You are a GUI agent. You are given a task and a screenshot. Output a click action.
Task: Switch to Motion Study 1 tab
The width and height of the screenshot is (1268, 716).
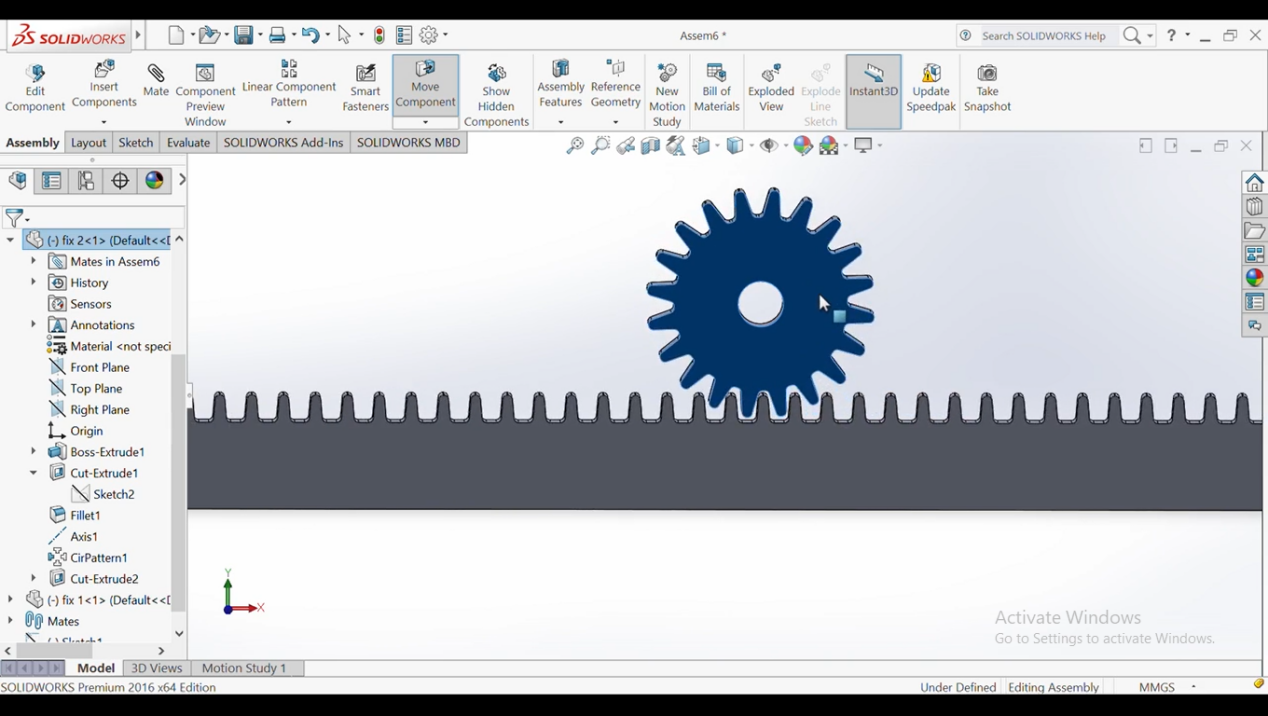point(244,668)
